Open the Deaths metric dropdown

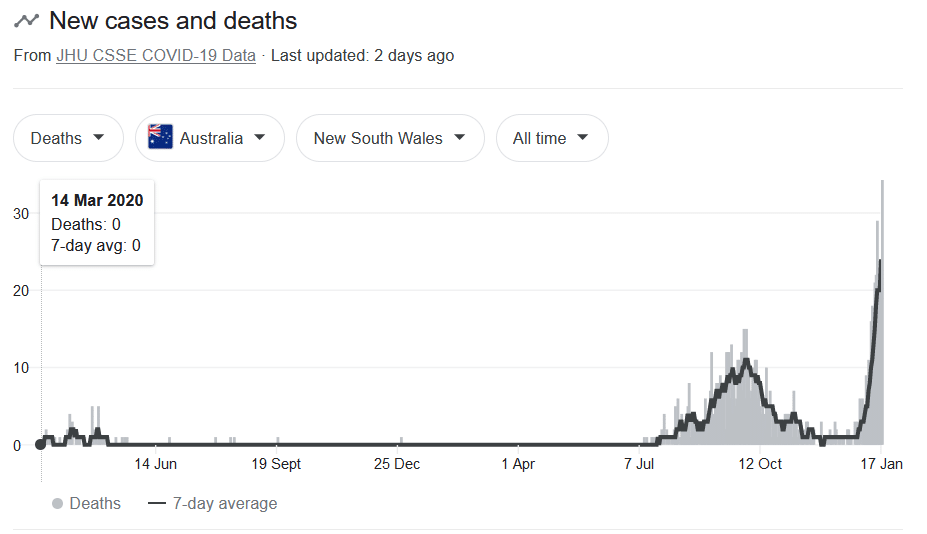click(69, 138)
